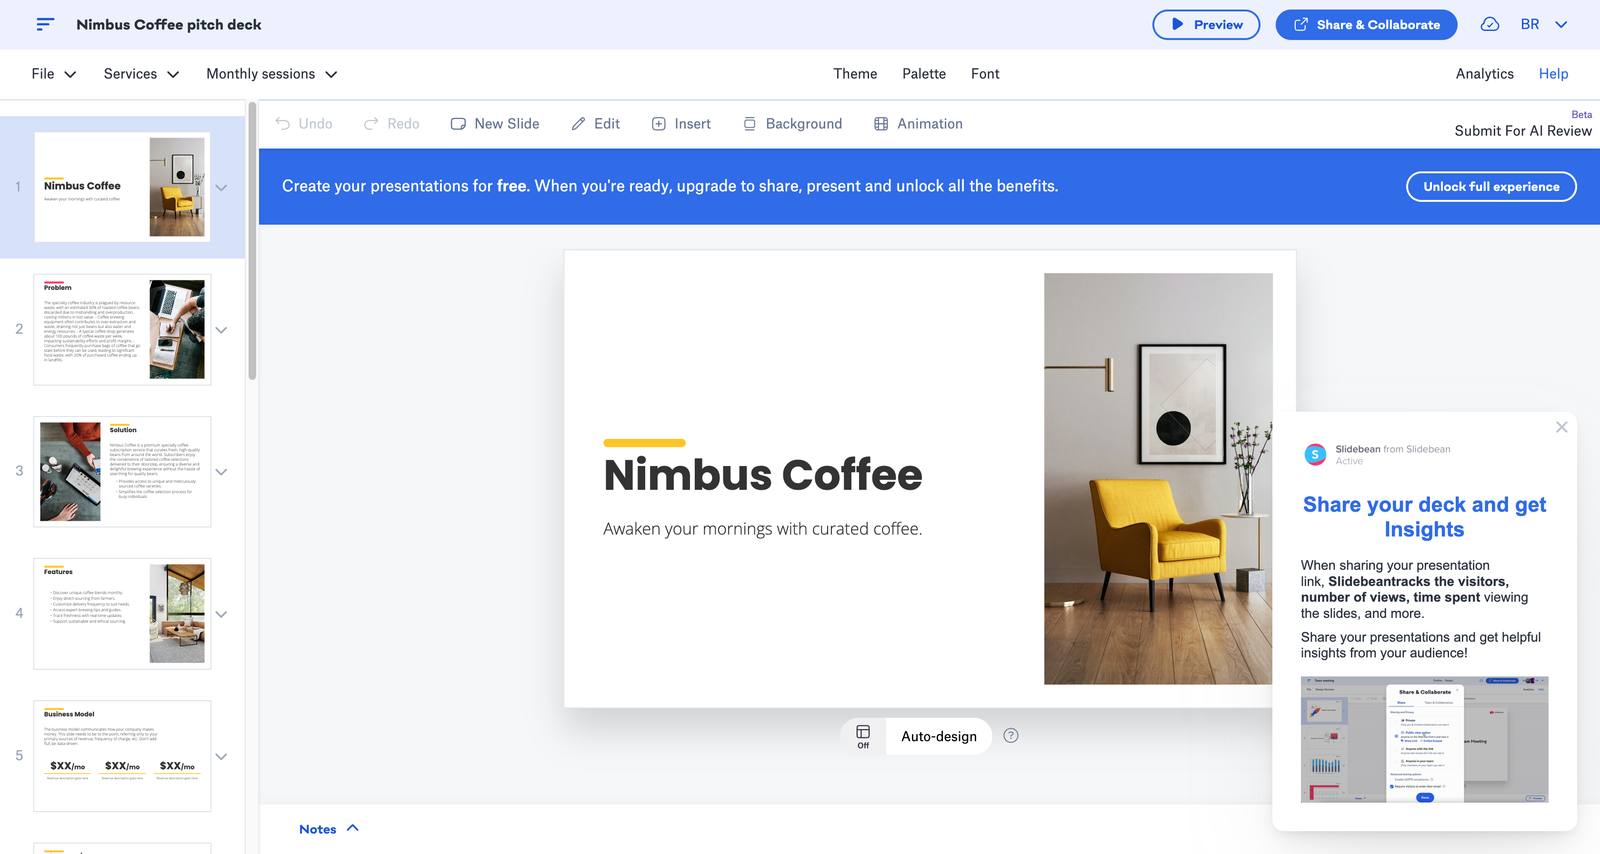1600x854 pixels.
Task: Expand options chevron for slide 3
Action: (x=222, y=471)
